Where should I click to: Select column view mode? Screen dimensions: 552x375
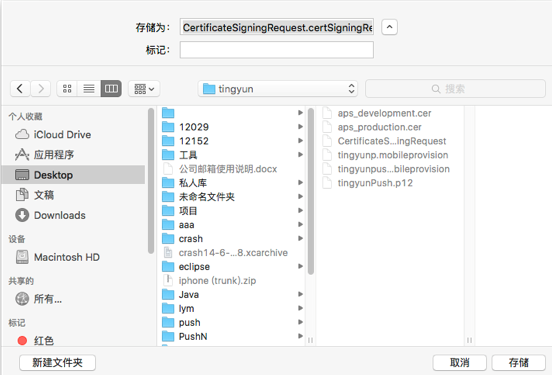tap(111, 89)
